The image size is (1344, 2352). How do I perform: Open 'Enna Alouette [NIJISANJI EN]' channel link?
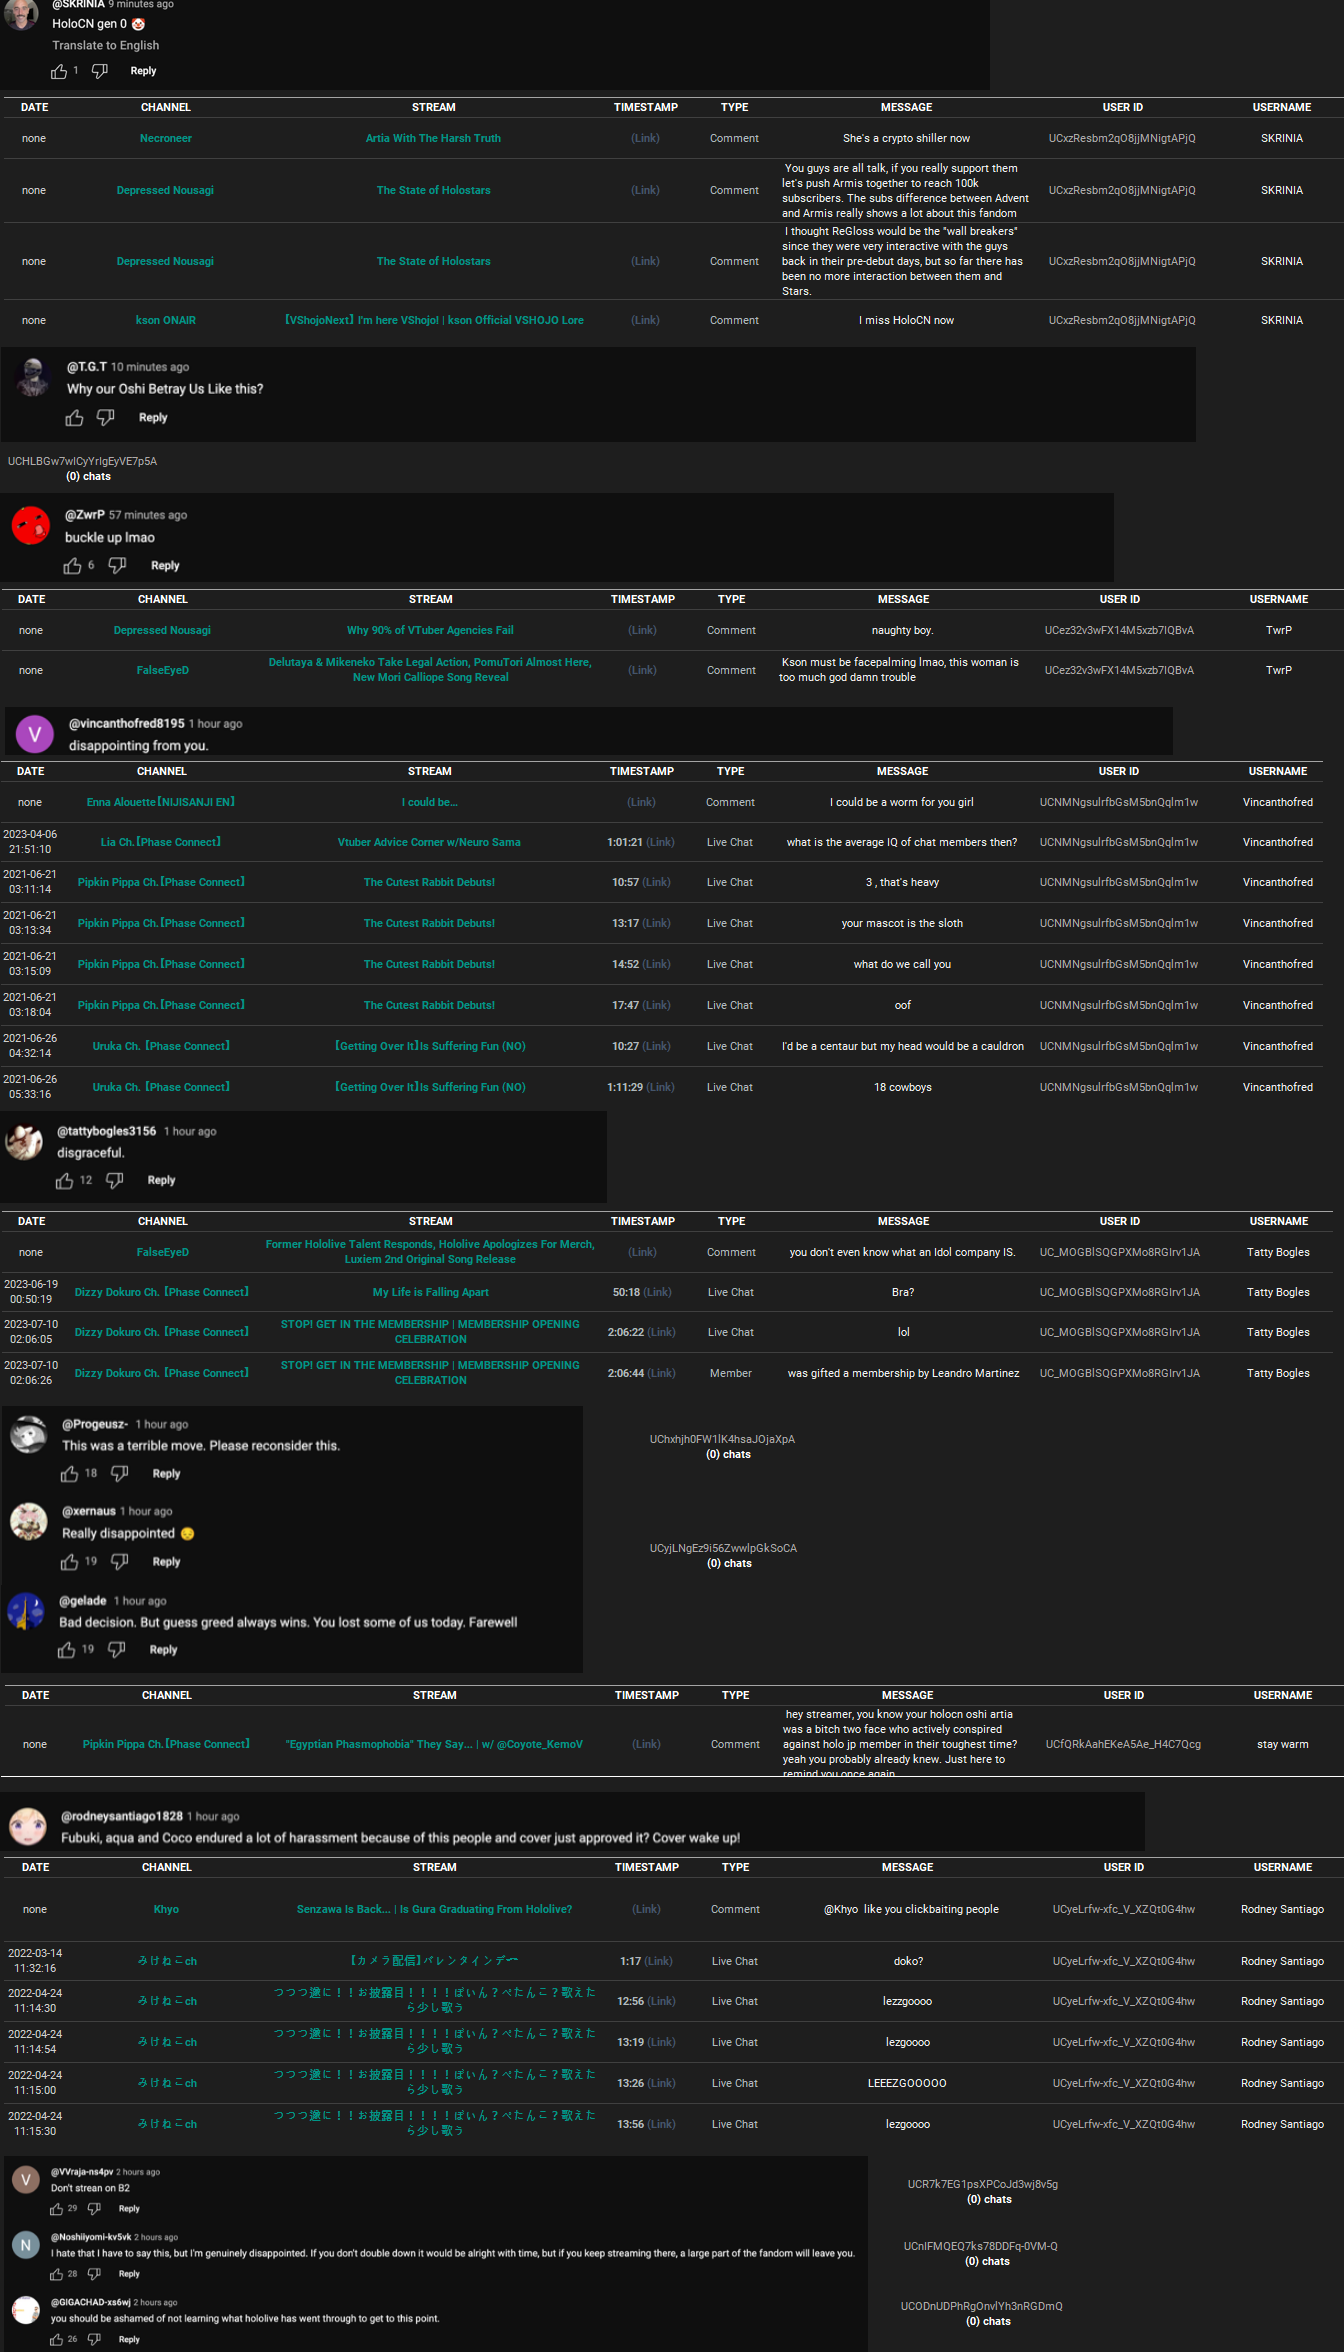[161, 803]
